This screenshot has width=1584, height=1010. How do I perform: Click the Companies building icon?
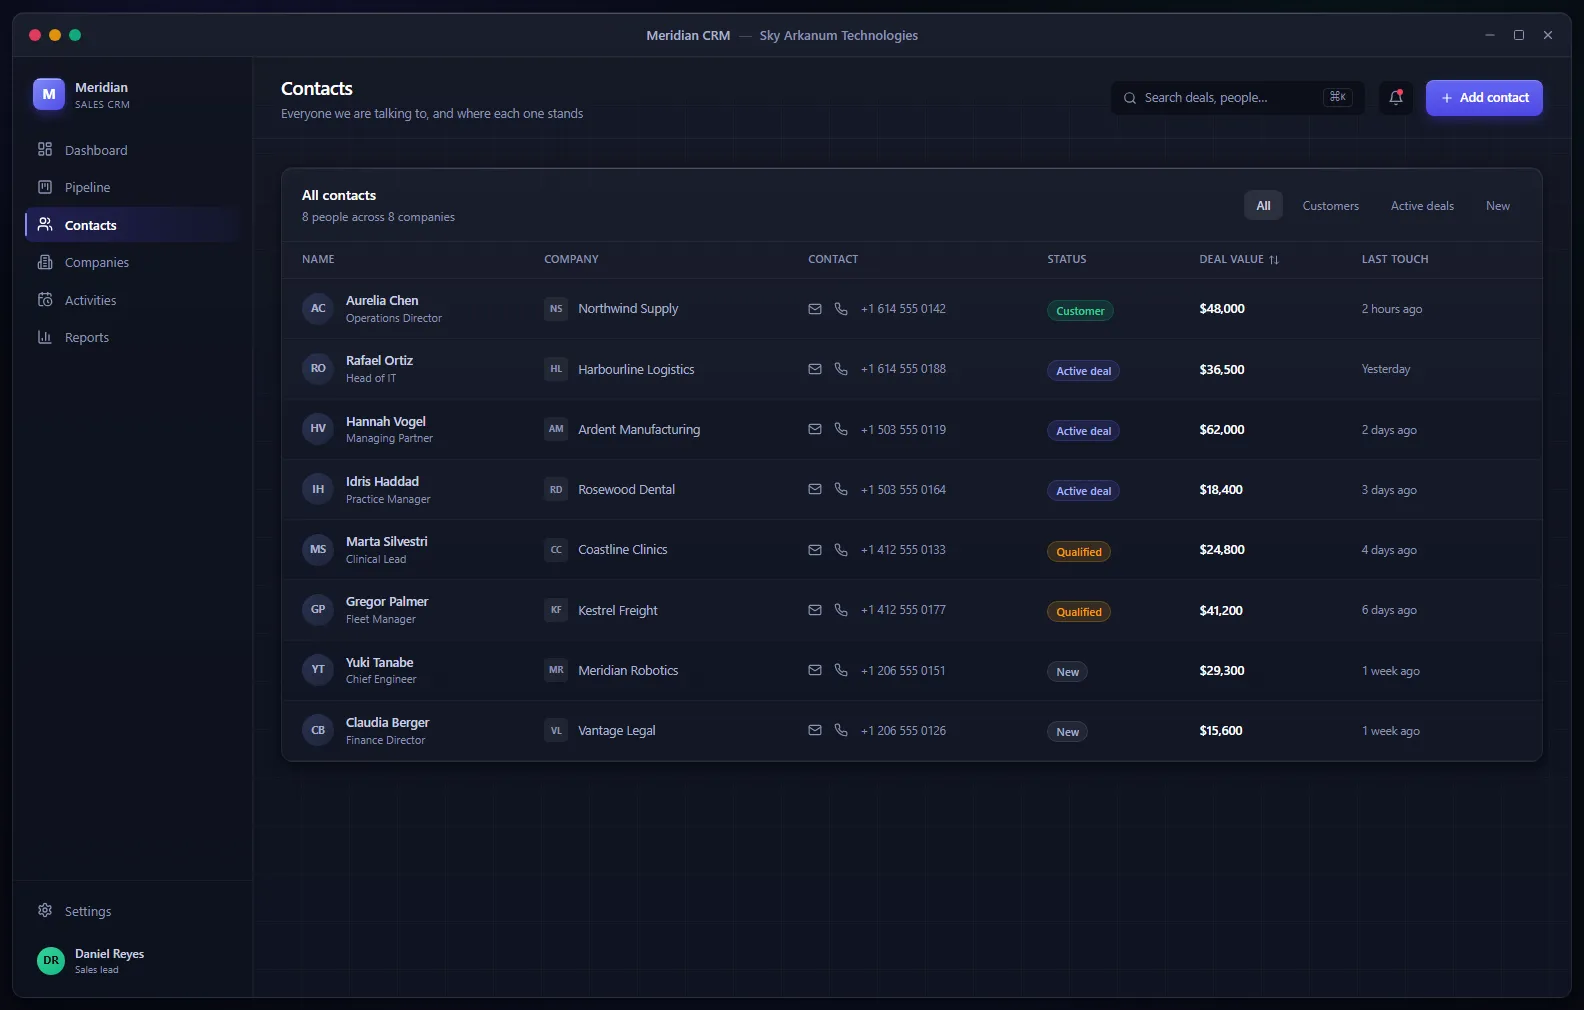coord(45,262)
